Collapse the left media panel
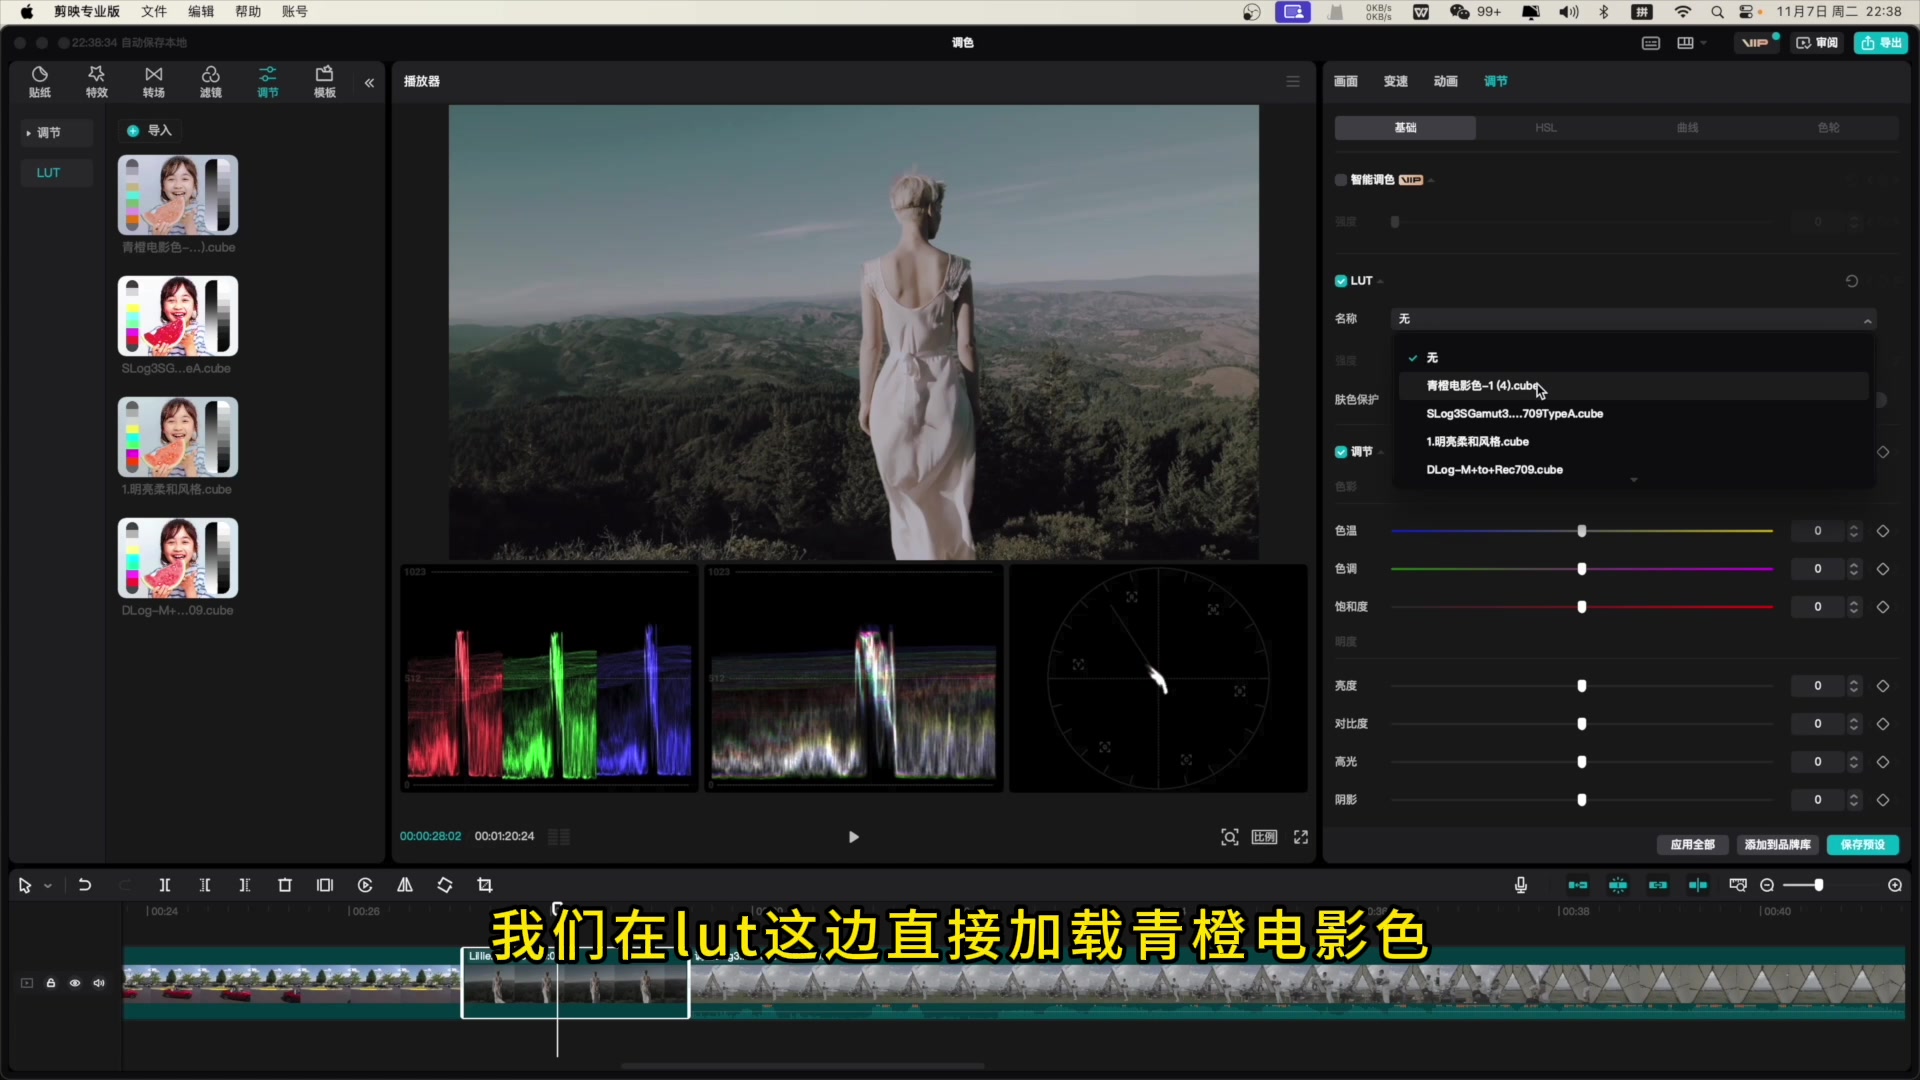Viewport: 1920px width, 1080px height. [x=369, y=83]
